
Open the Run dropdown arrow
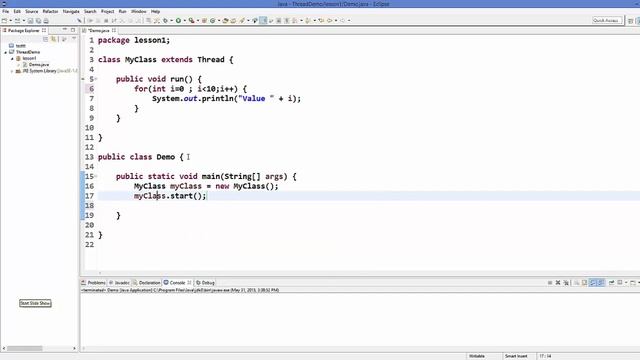click(x=184, y=20)
